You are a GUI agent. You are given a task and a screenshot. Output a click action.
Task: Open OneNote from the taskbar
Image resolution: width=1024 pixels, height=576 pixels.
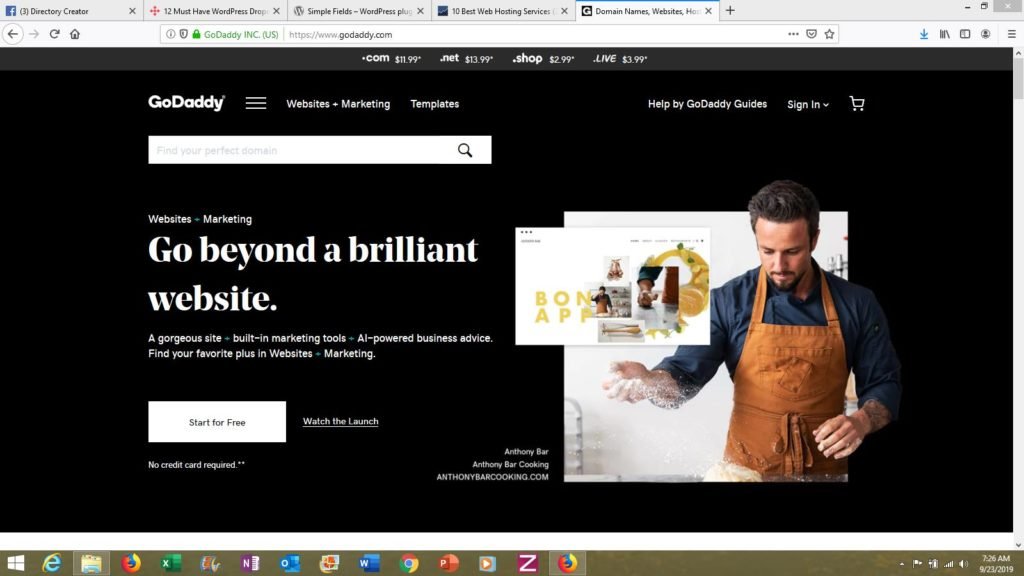tap(250, 563)
